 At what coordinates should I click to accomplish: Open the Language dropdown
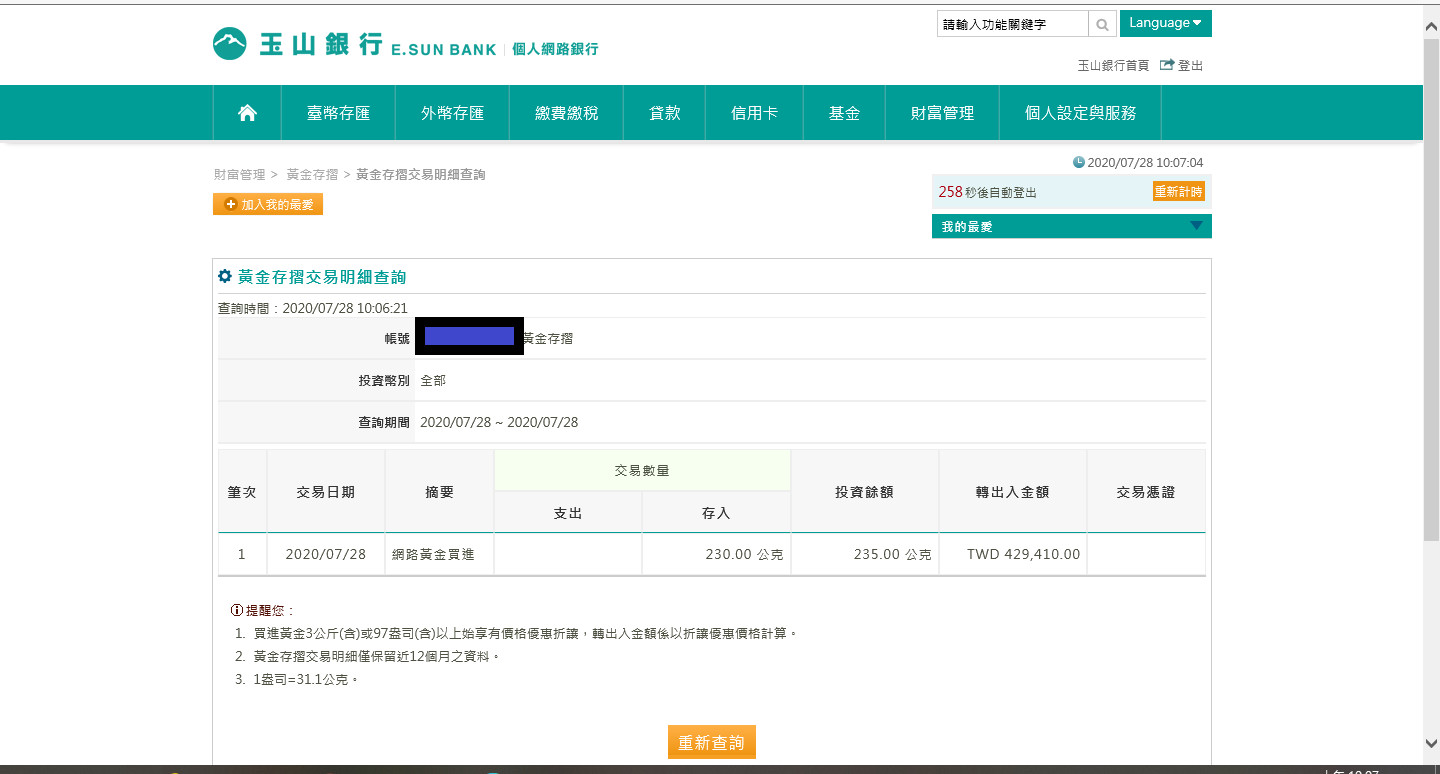coord(1165,23)
